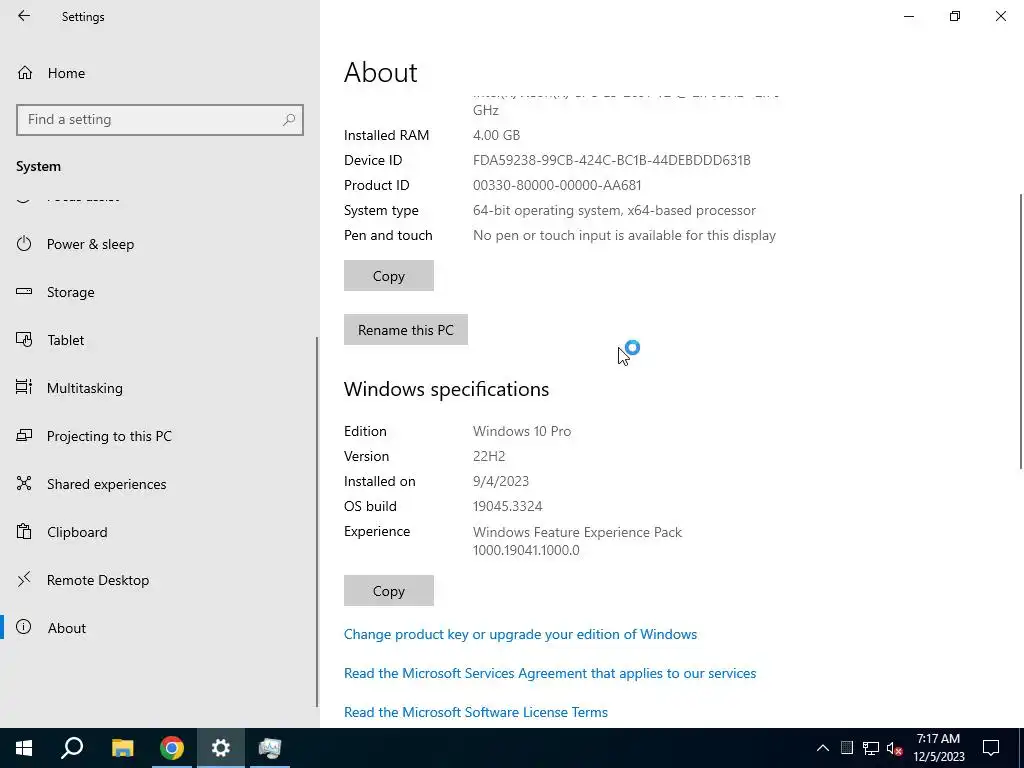Viewport: 1024px width, 768px height.
Task: Open File Explorer from taskbar
Action: click(x=122, y=748)
